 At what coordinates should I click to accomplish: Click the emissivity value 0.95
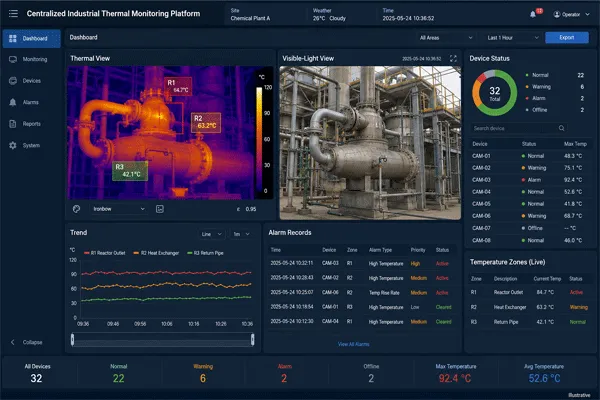click(251, 209)
